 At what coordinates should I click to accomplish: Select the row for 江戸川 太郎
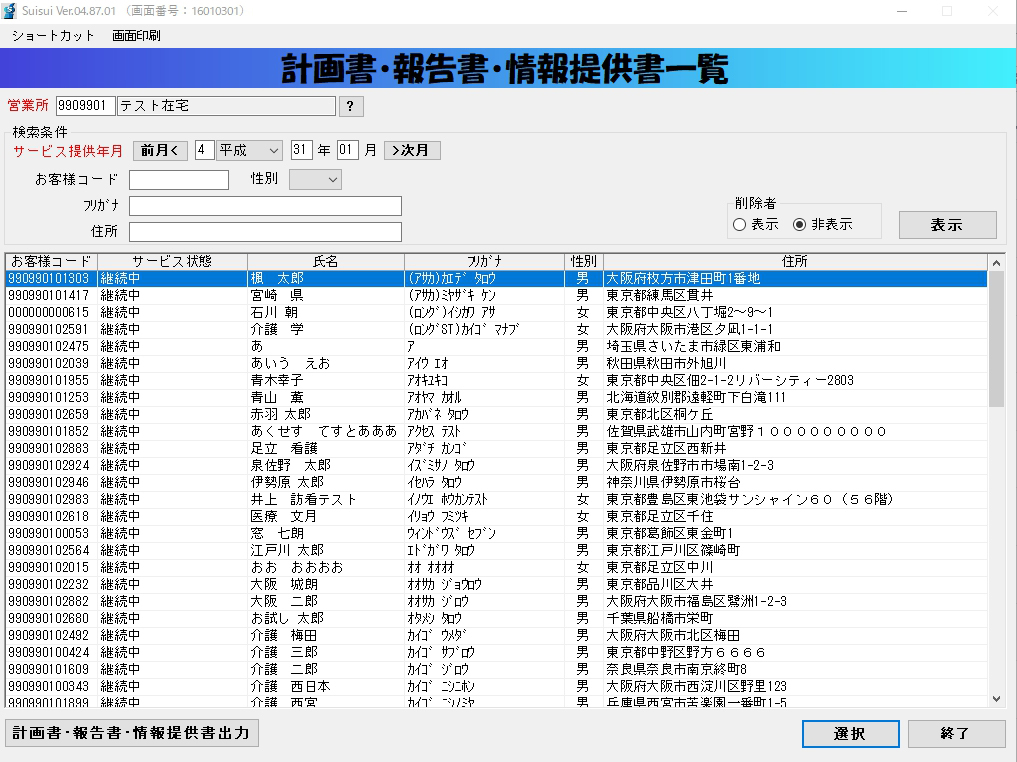point(496,550)
